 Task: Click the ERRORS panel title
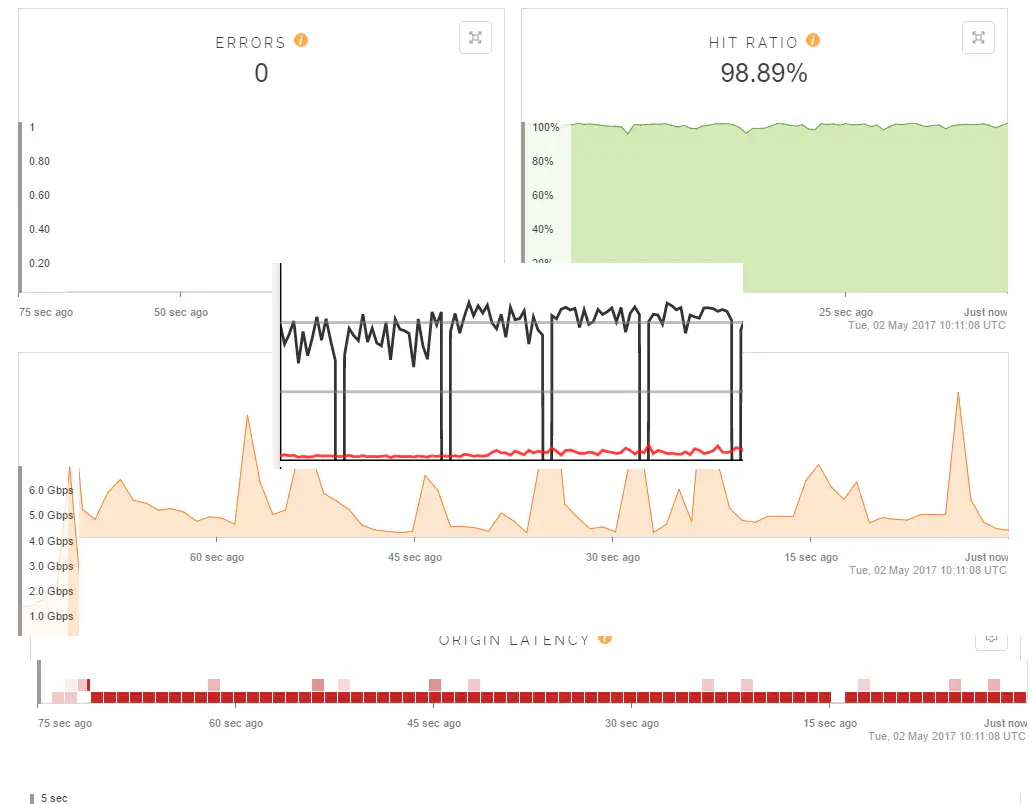(250, 43)
